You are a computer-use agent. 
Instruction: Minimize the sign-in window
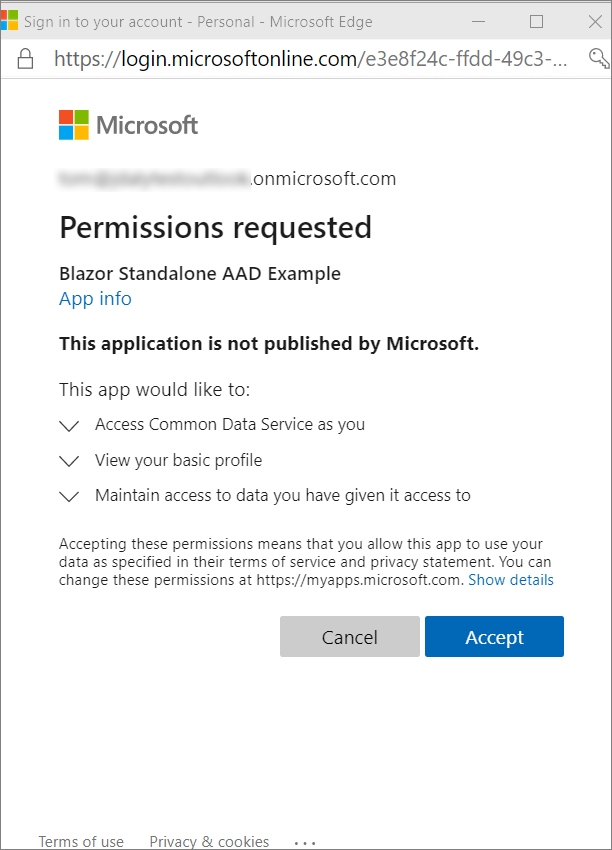click(x=479, y=20)
